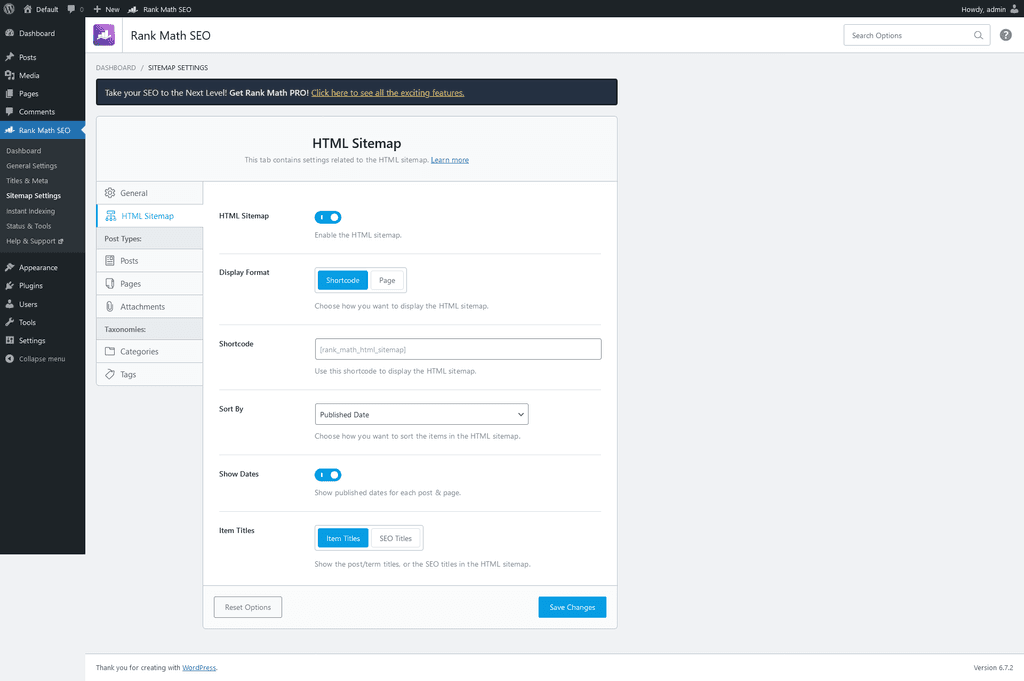Click the Save Changes button
This screenshot has width=1024, height=681.
coord(572,607)
